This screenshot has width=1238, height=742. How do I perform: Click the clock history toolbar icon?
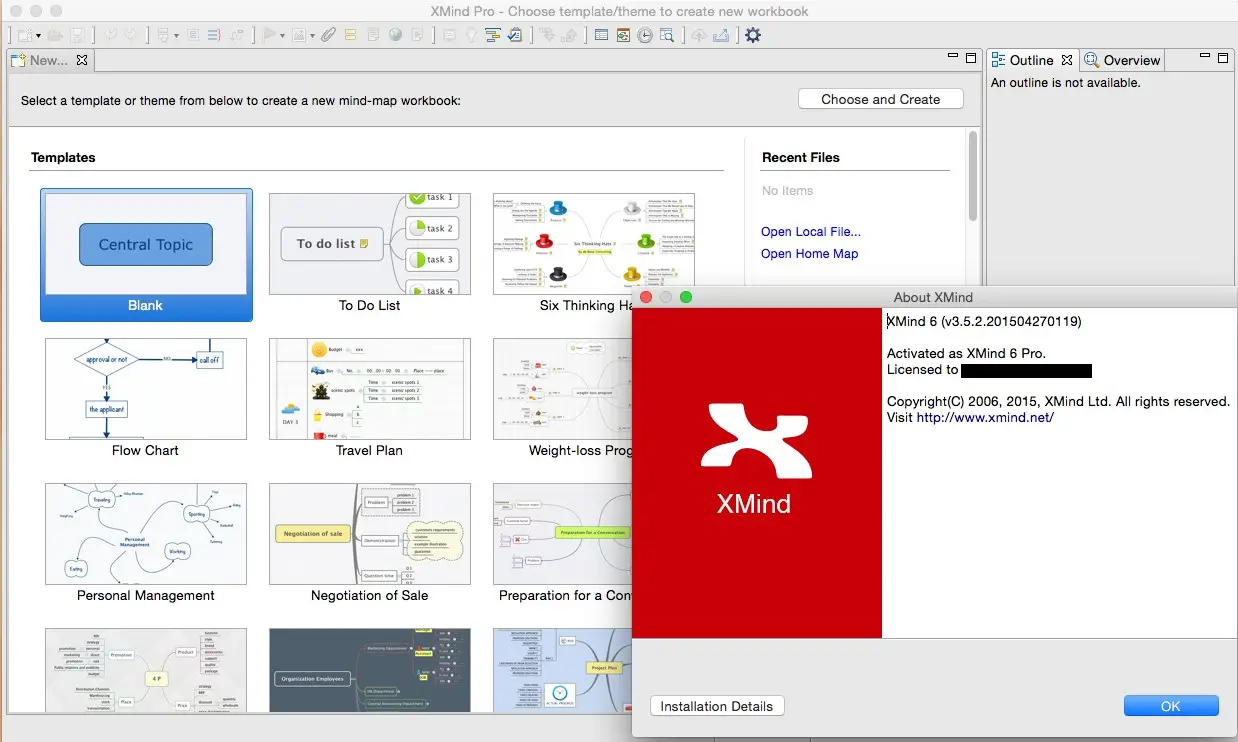coord(645,35)
